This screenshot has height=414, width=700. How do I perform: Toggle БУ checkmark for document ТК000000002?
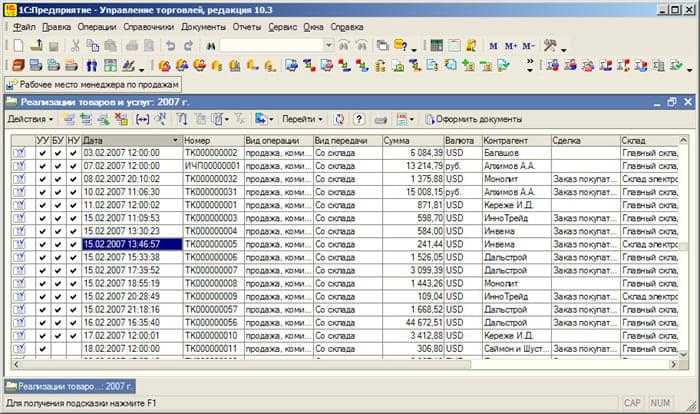click(58, 153)
